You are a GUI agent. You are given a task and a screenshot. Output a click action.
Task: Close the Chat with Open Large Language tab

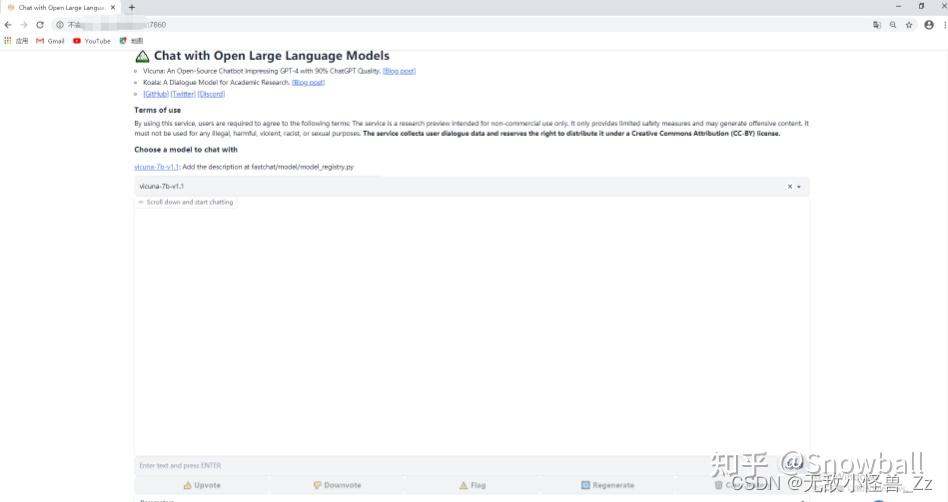(113, 8)
